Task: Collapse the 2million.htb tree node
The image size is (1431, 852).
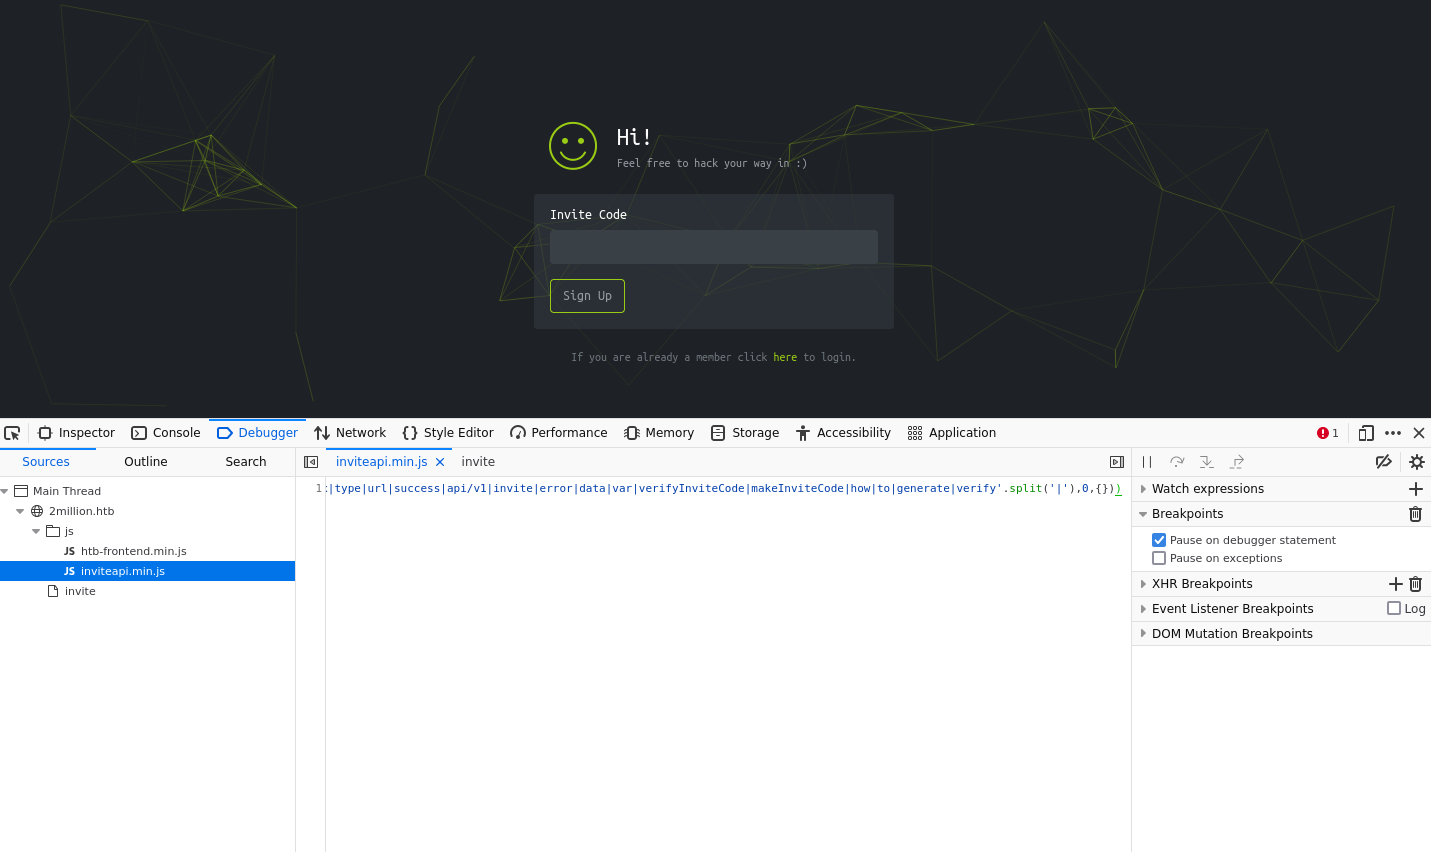Action: click(20, 511)
